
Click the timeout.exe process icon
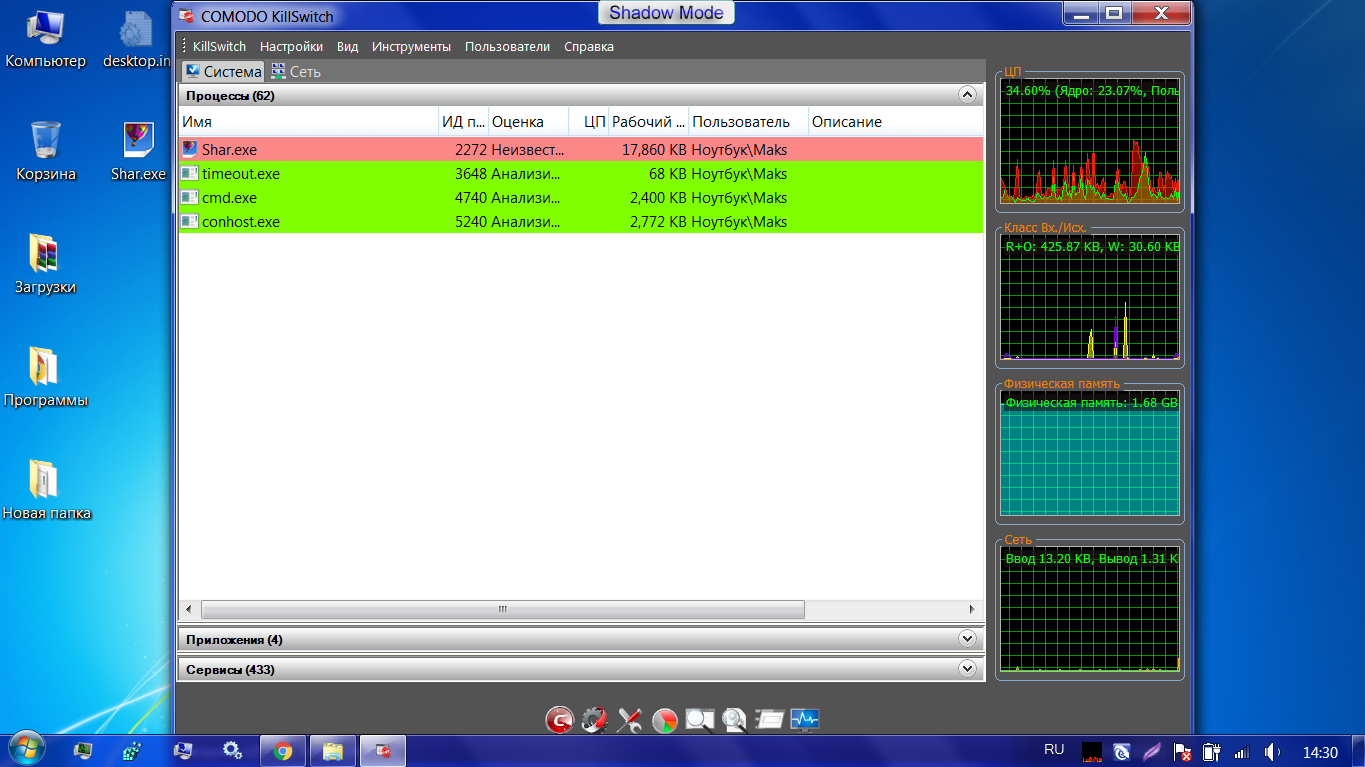[190, 173]
